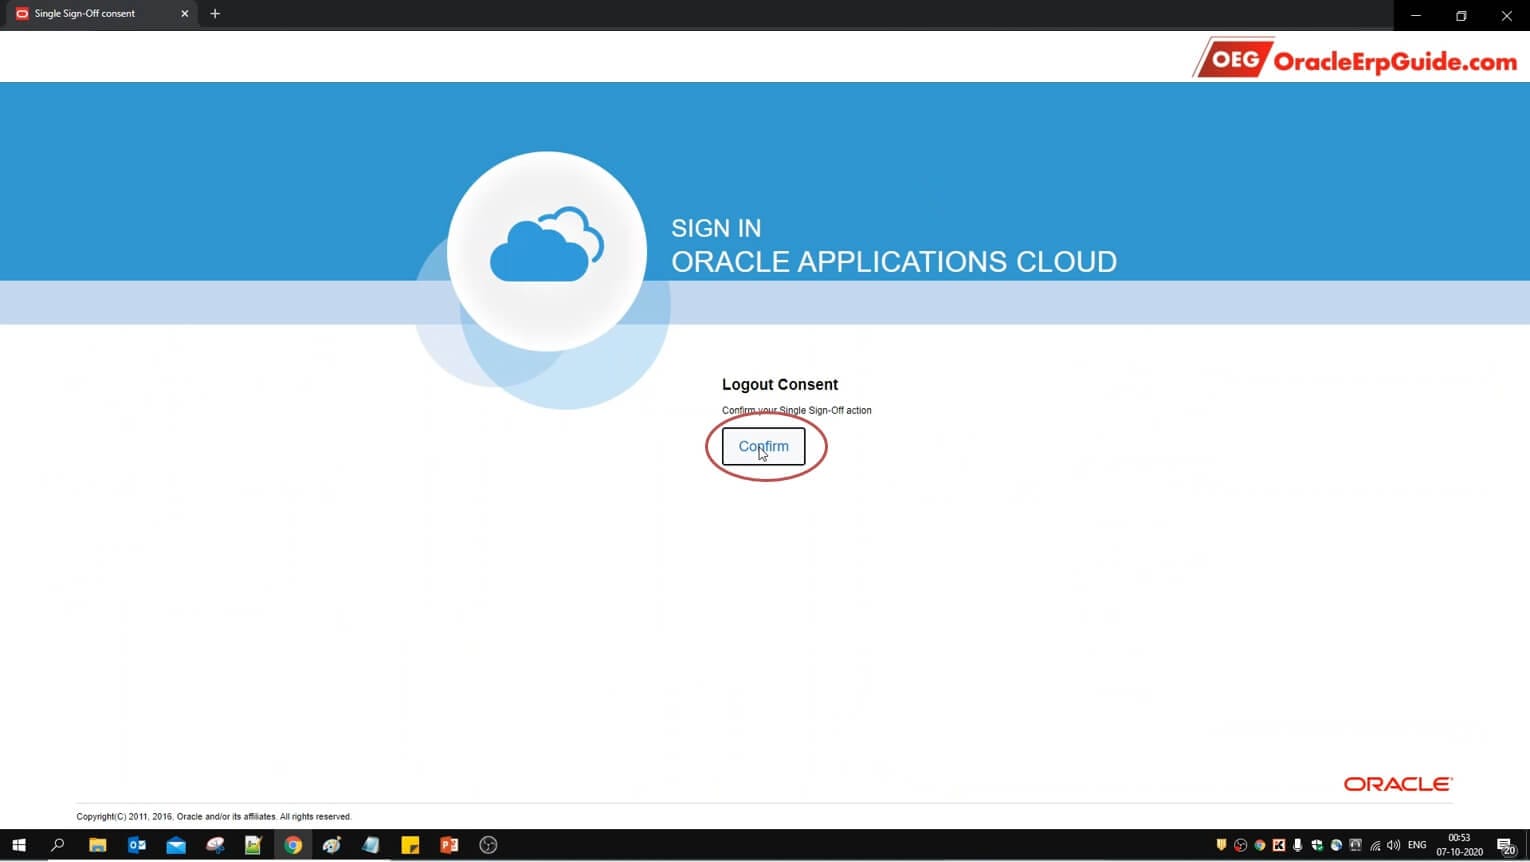Open the Snipping Tool taskbar icon
The height and width of the screenshot is (862, 1530).
[215, 845]
